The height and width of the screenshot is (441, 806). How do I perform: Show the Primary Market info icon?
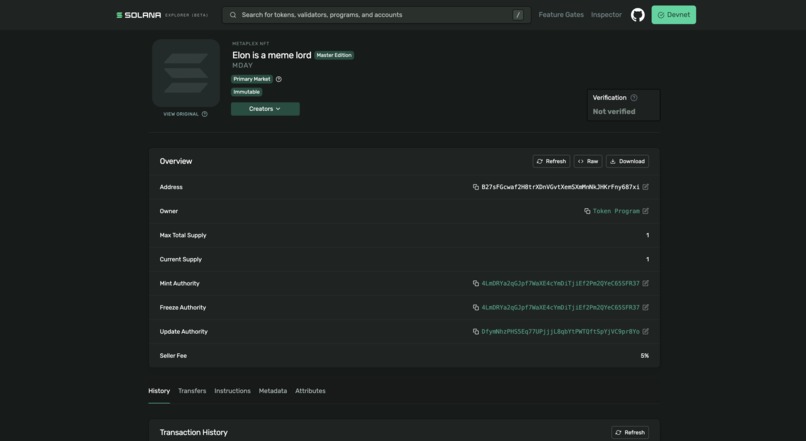279,79
